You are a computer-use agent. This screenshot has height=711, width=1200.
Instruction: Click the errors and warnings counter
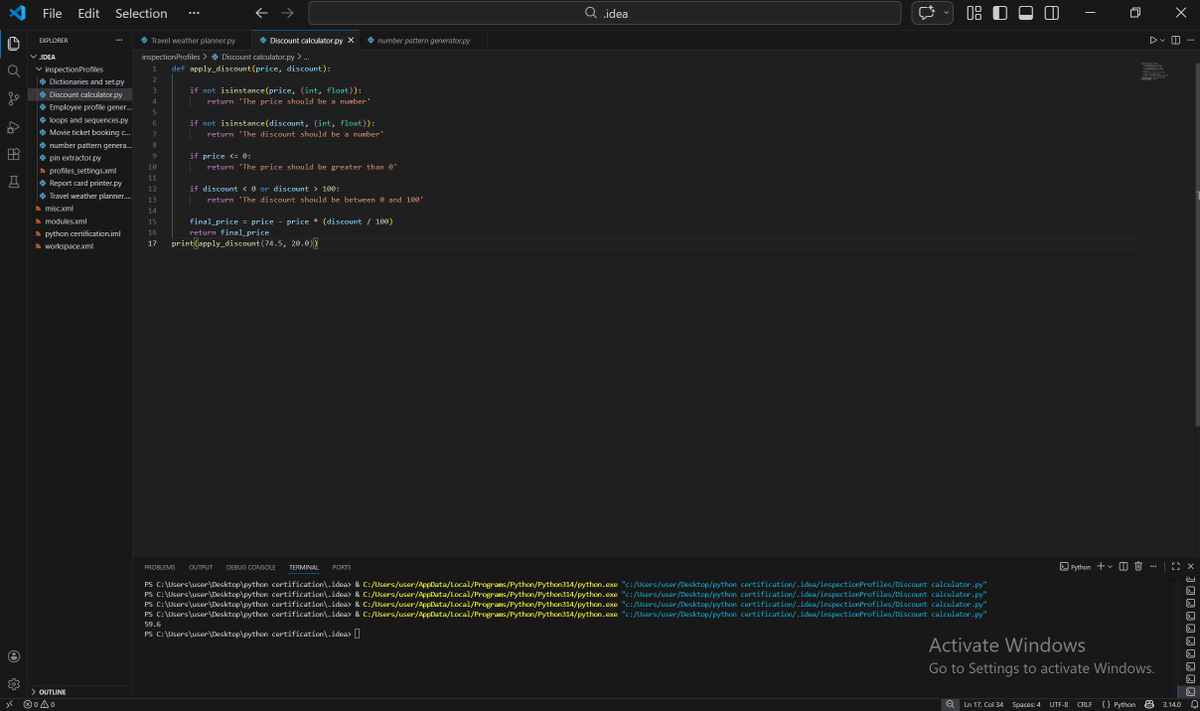pyautogui.click(x=38, y=704)
